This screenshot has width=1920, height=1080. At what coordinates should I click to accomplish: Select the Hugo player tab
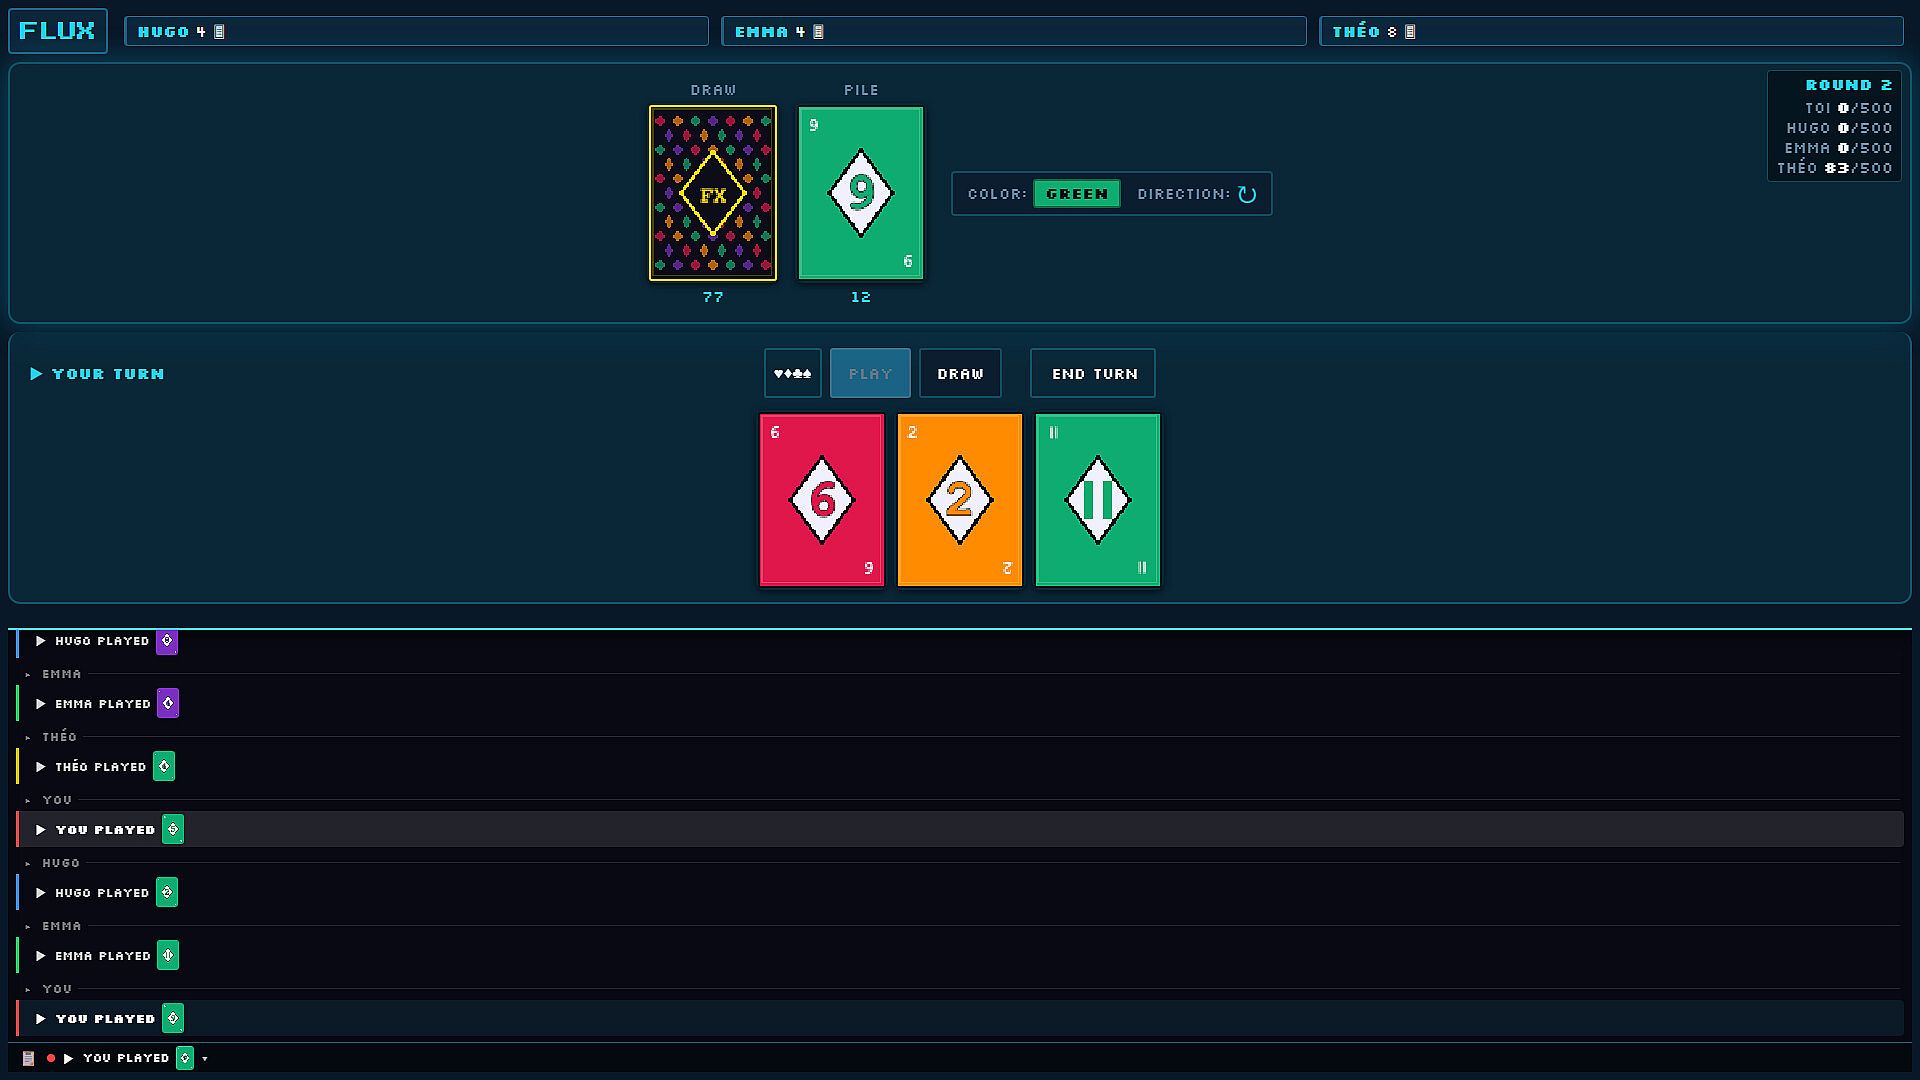416,31
